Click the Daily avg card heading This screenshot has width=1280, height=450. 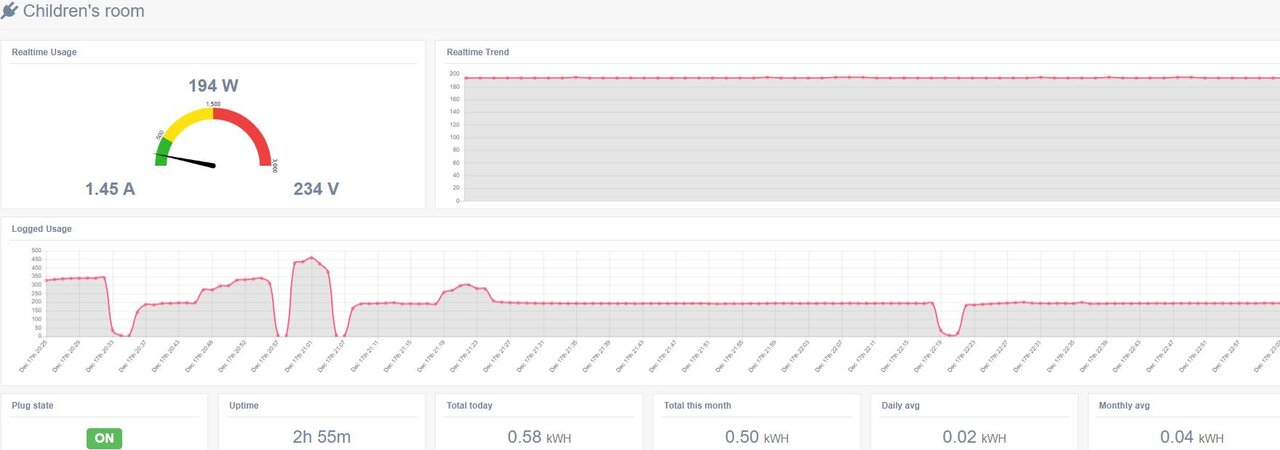pyautogui.click(x=903, y=406)
